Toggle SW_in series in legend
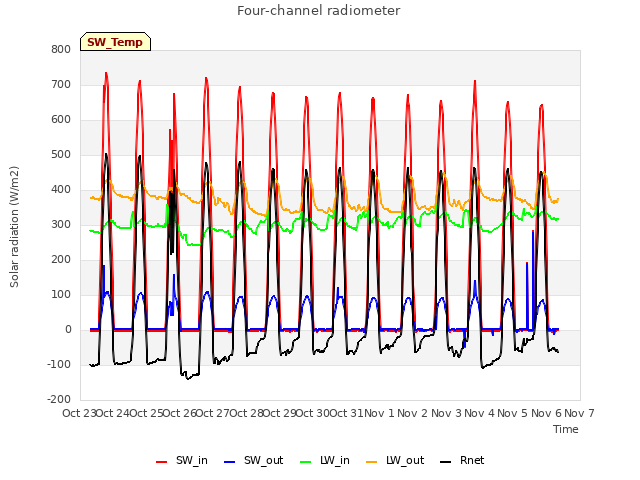Viewport: 640px width, 480px height. click(182, 460)
